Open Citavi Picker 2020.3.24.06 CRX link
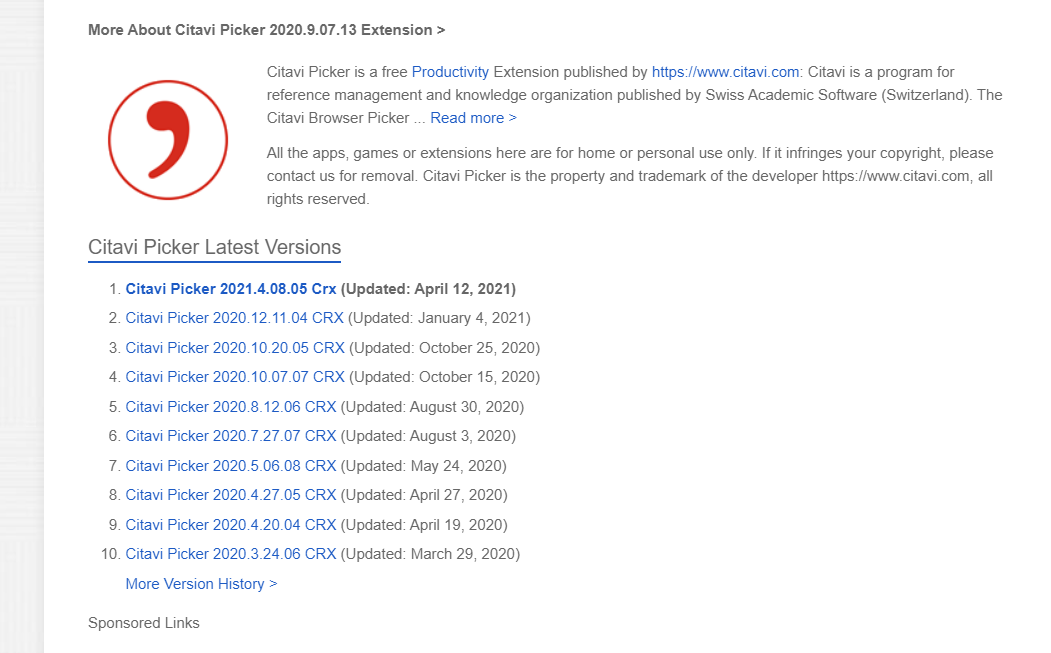This screenshot has width=1051, height=653. pos(230,554)
